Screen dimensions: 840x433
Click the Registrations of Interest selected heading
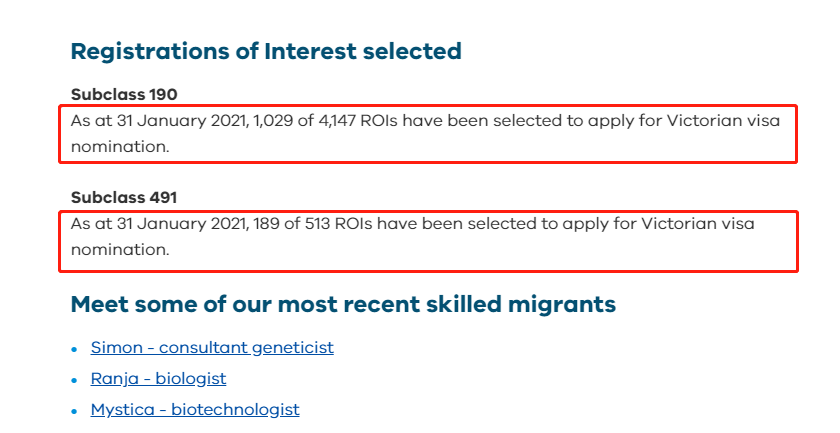click(266, 51)
